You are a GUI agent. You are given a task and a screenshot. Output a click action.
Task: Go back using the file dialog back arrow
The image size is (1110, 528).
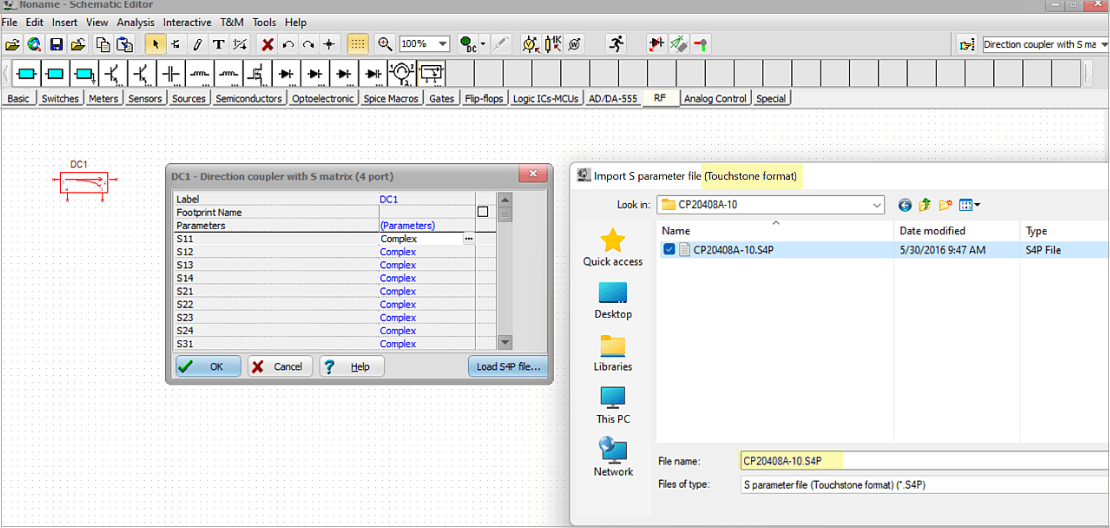[x=905, y=205]
